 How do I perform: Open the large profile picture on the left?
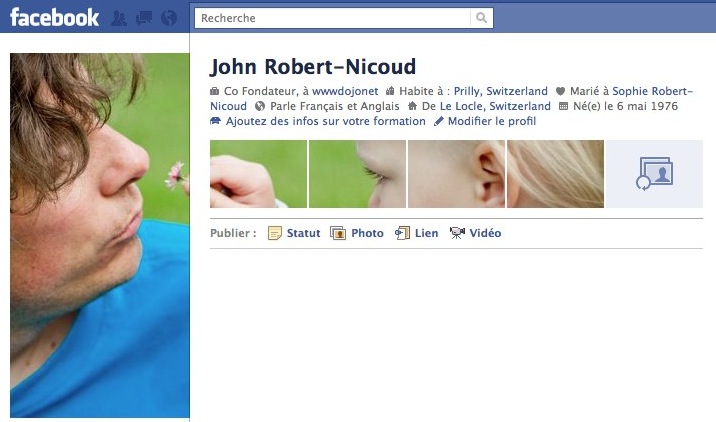pos(99,235)
